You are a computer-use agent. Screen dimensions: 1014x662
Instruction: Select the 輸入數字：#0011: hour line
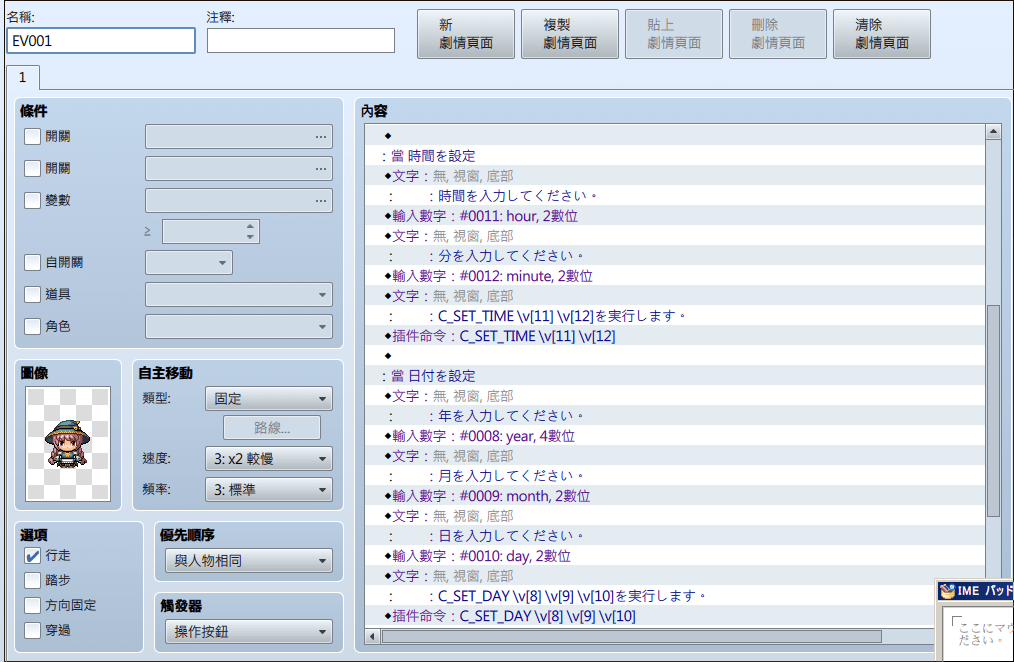coord(675,216)
